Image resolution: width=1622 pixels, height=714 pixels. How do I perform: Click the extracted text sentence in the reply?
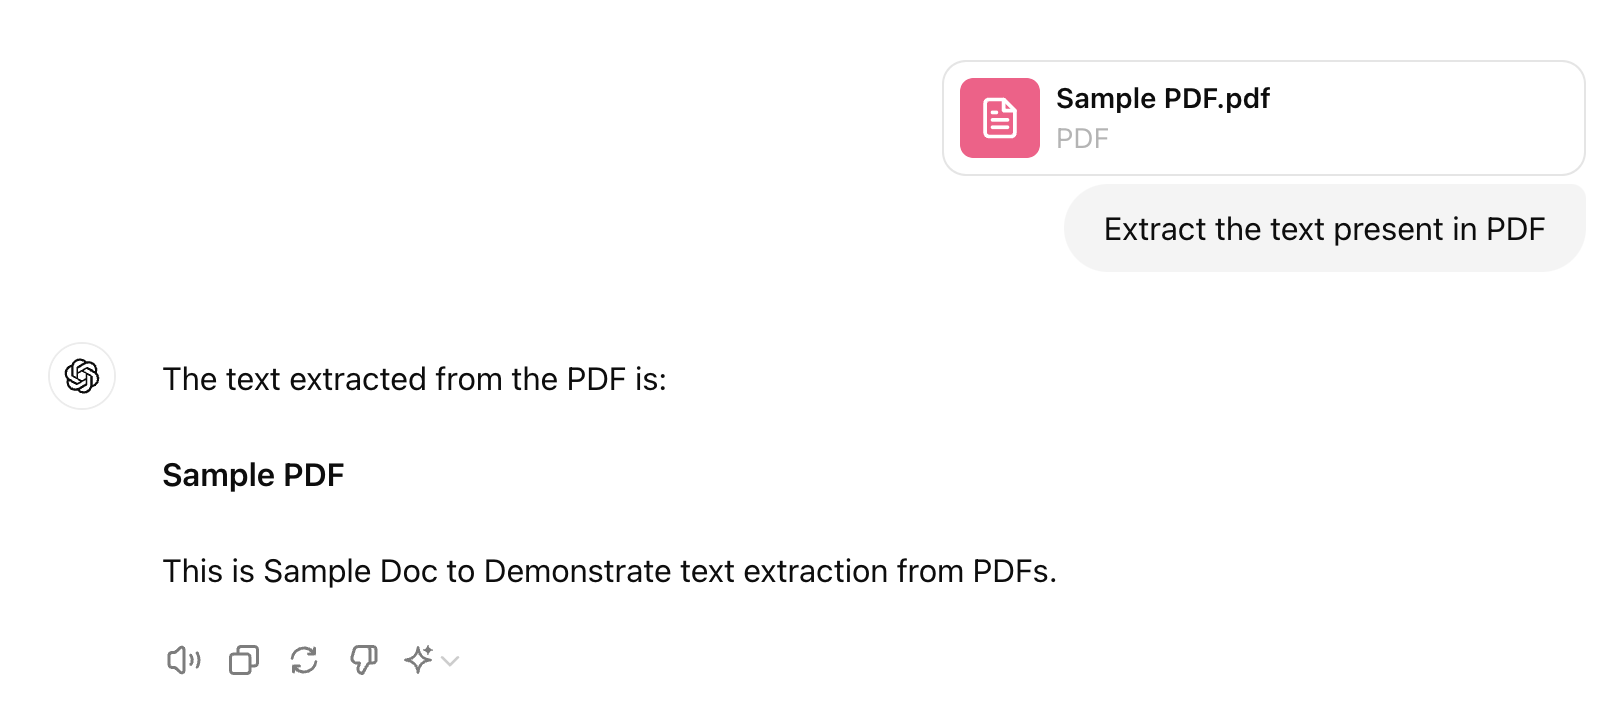pyautogui.click(x=611, y=571)
